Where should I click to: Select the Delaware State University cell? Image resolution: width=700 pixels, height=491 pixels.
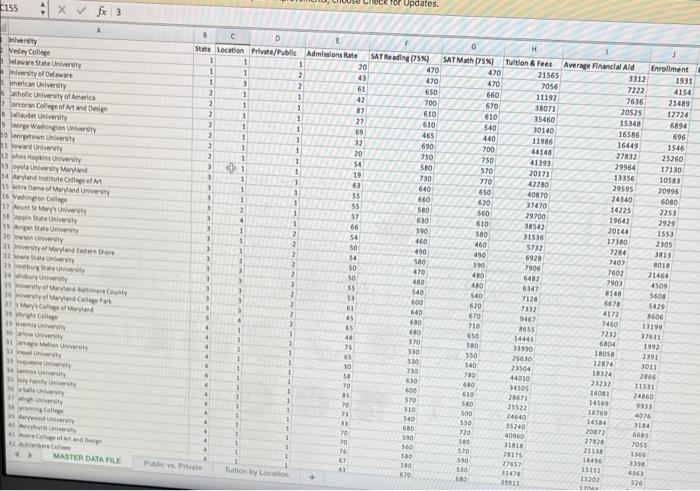(x=45, y=64)
